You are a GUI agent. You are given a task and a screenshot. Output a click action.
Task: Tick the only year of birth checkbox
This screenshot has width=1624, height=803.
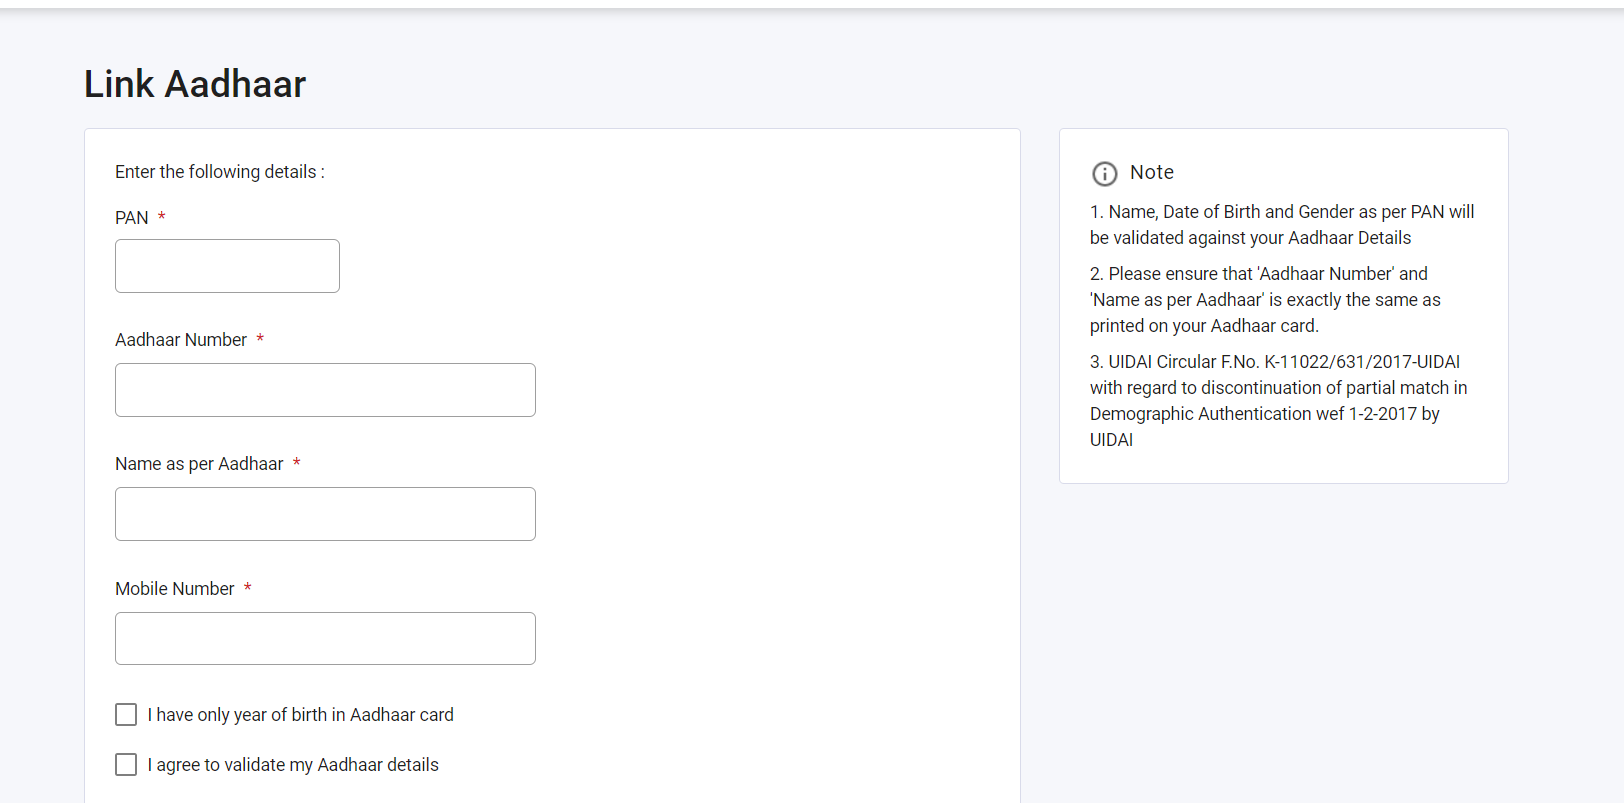pyautogui.click(x=126, y=714)
